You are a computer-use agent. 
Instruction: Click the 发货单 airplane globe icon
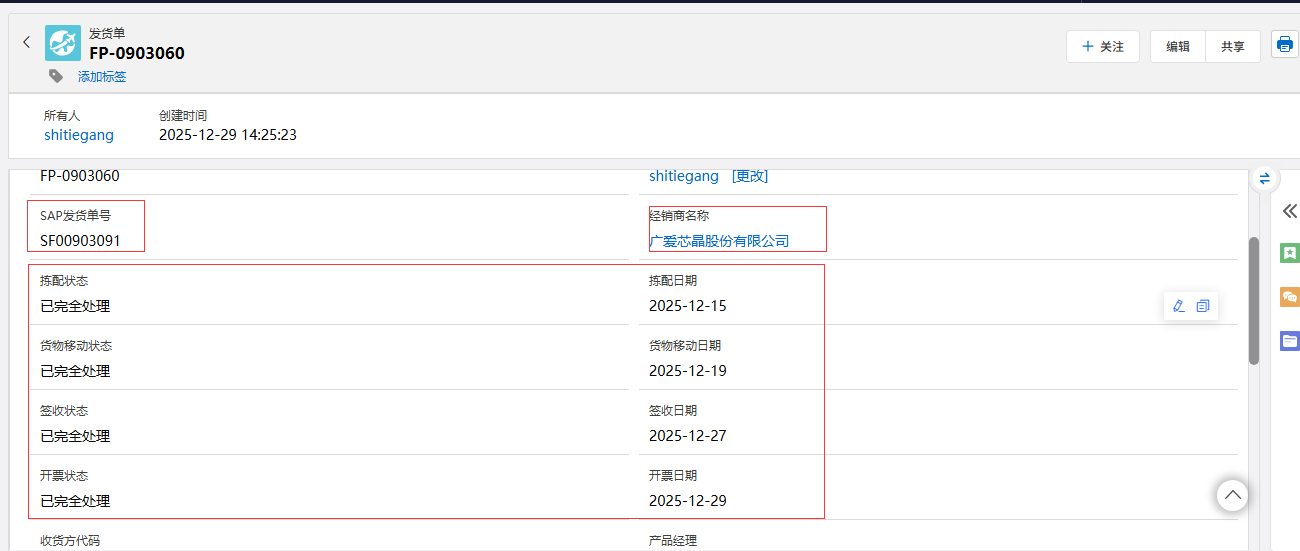(63, 43)
